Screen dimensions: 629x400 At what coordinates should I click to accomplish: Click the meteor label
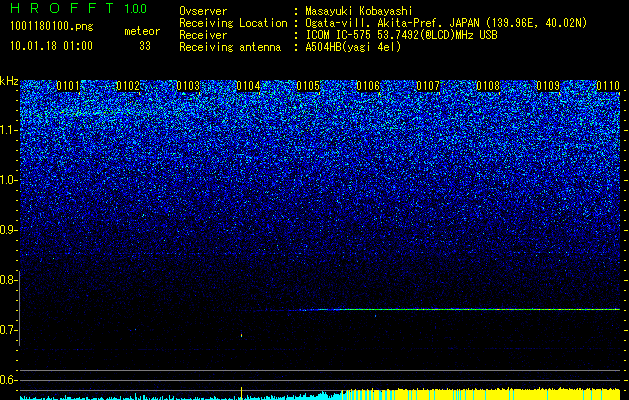[142, 31]
